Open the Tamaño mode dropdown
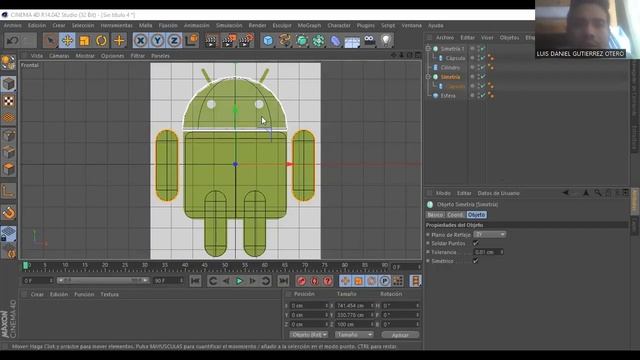640x360 pixels. point(354,335)
